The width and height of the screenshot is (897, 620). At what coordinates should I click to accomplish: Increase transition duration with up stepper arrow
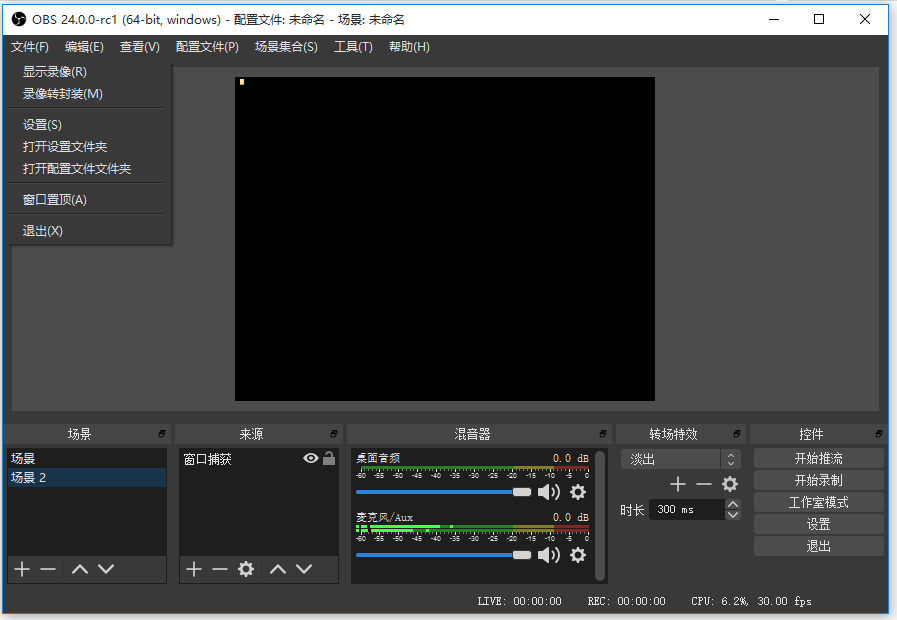click(733, 504)
